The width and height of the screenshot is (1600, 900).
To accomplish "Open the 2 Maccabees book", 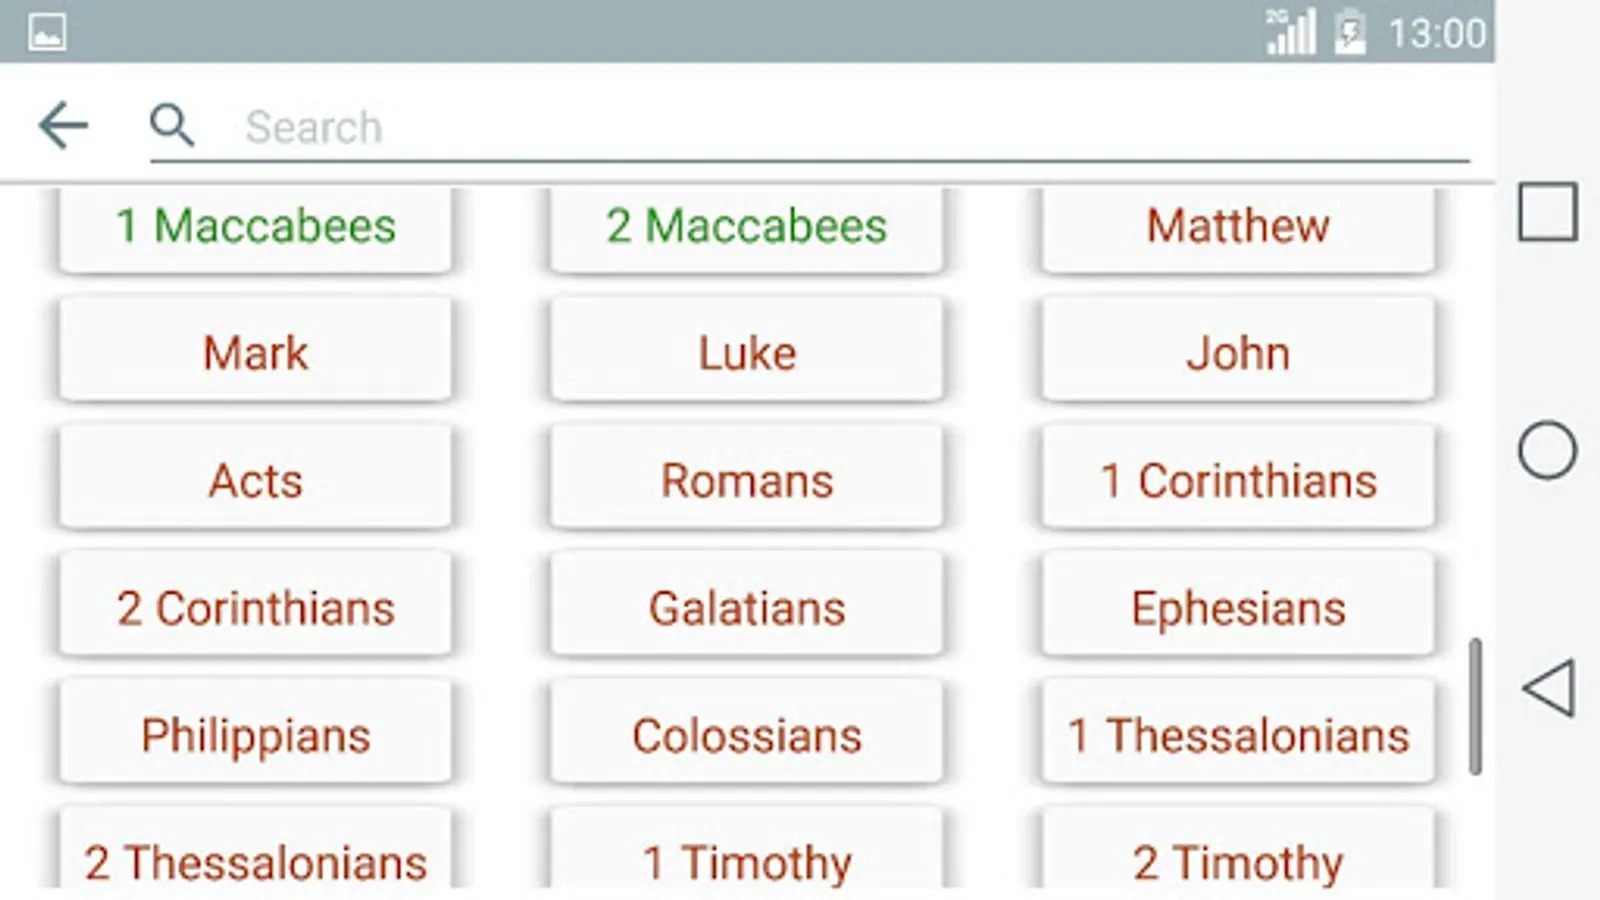I will pos(747,227).
